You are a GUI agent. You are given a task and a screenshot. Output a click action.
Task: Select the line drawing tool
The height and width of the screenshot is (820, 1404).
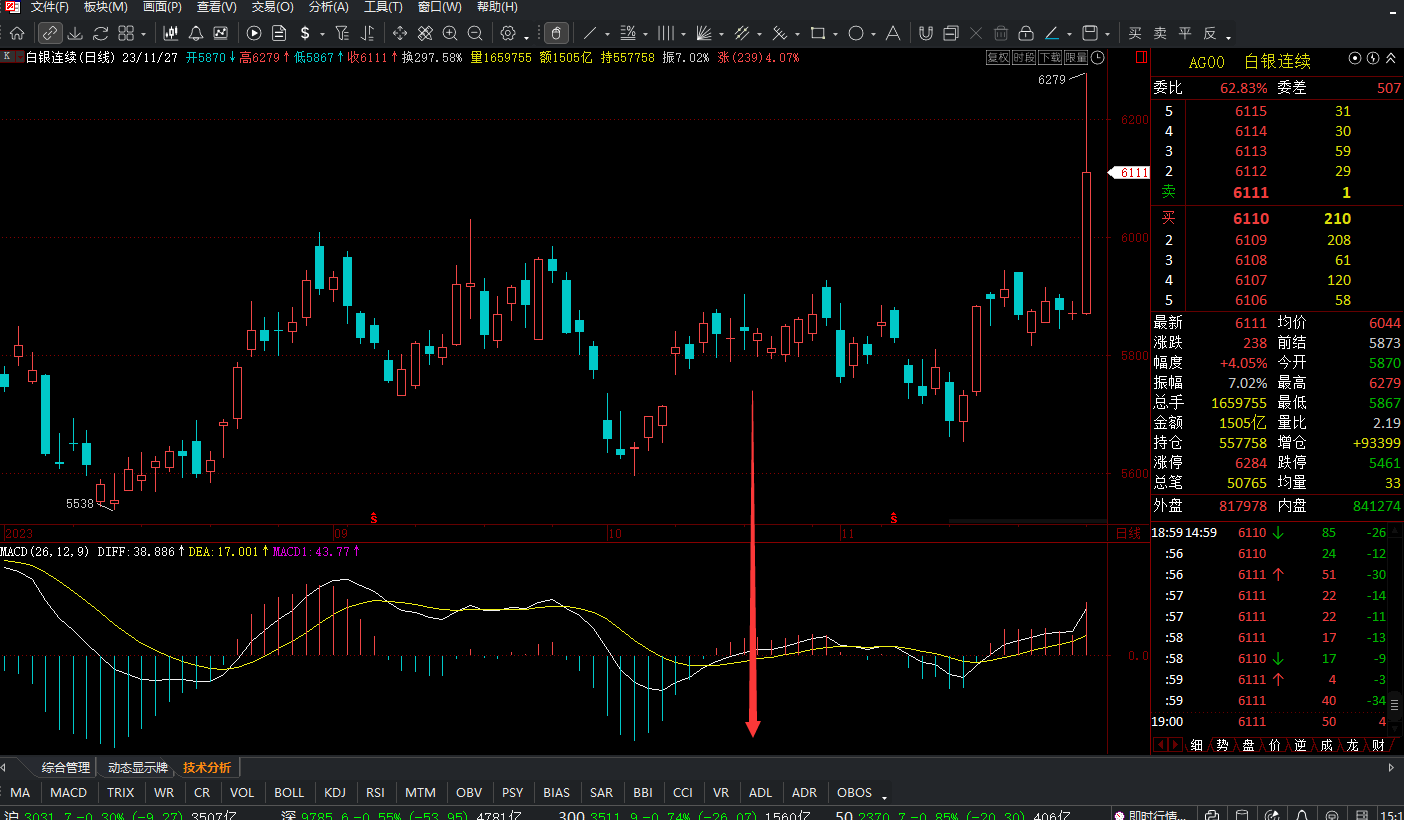[590, 33]
